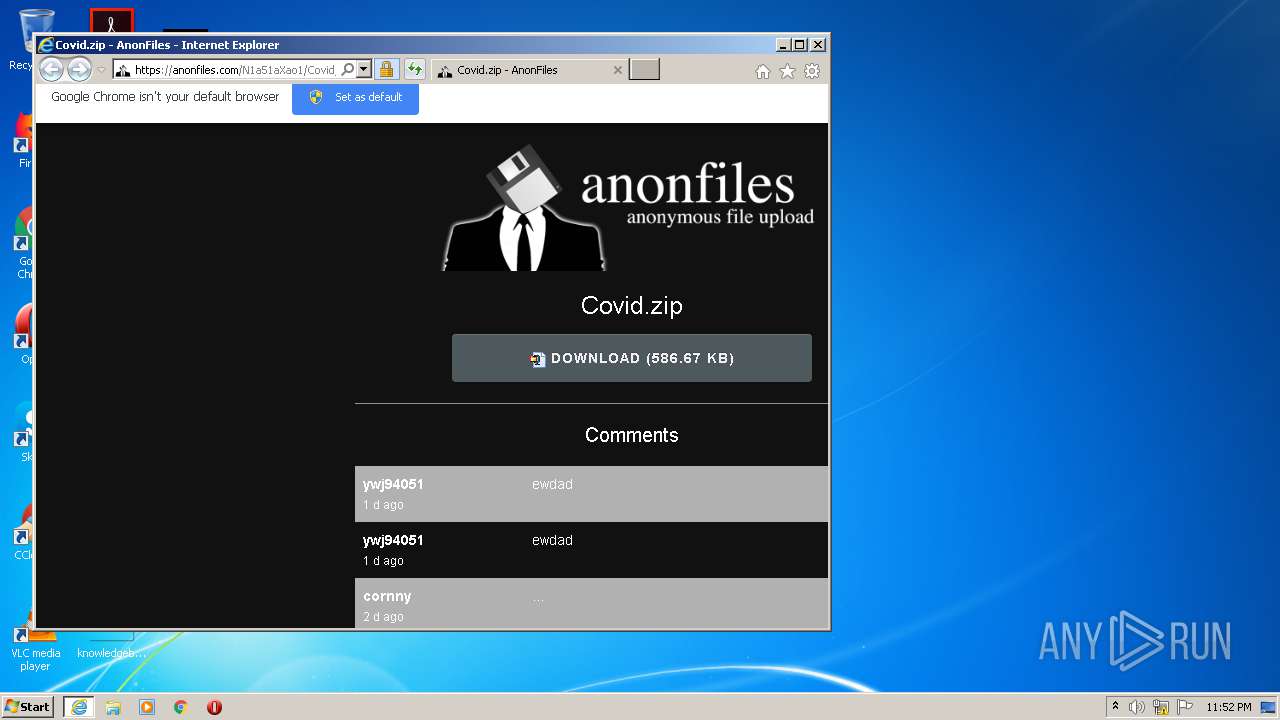
Task: Click Download (586.67 KB) button
Action: point(632,358)
